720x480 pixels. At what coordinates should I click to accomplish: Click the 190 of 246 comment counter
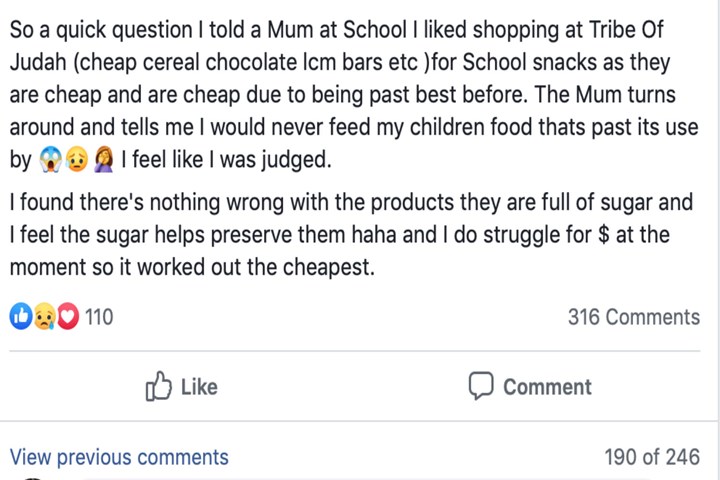pyautogui.click(x=651, y=457)
